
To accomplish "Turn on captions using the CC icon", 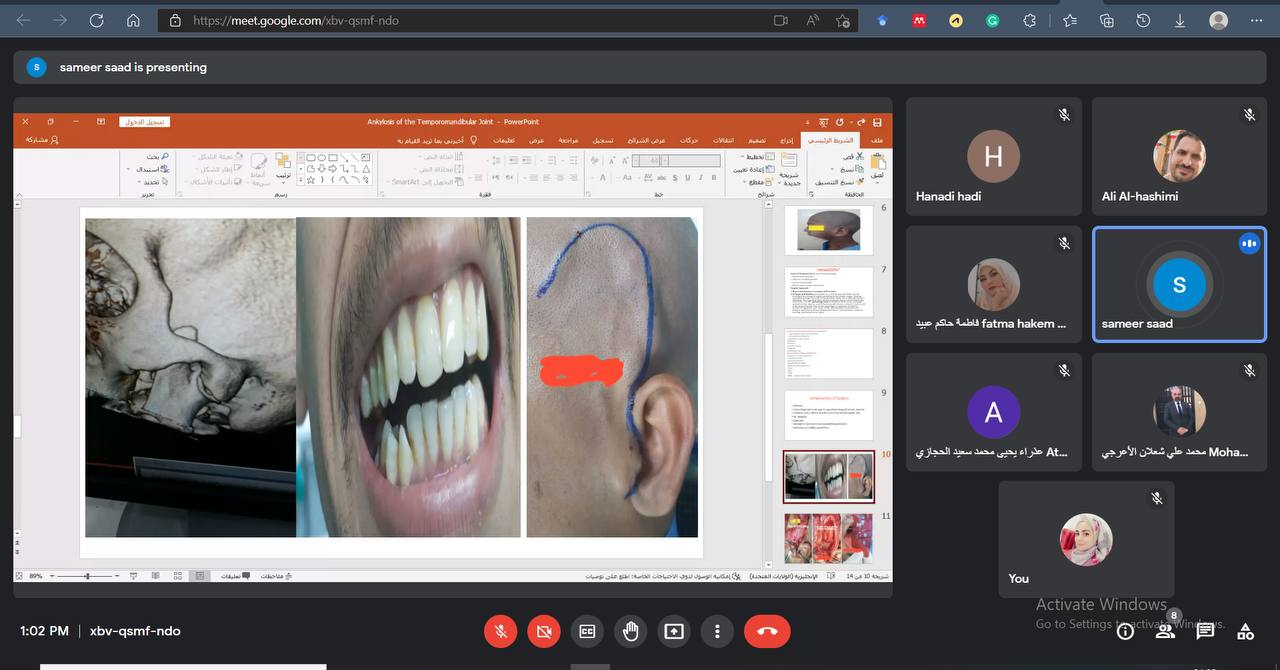I will click(587, 631).
